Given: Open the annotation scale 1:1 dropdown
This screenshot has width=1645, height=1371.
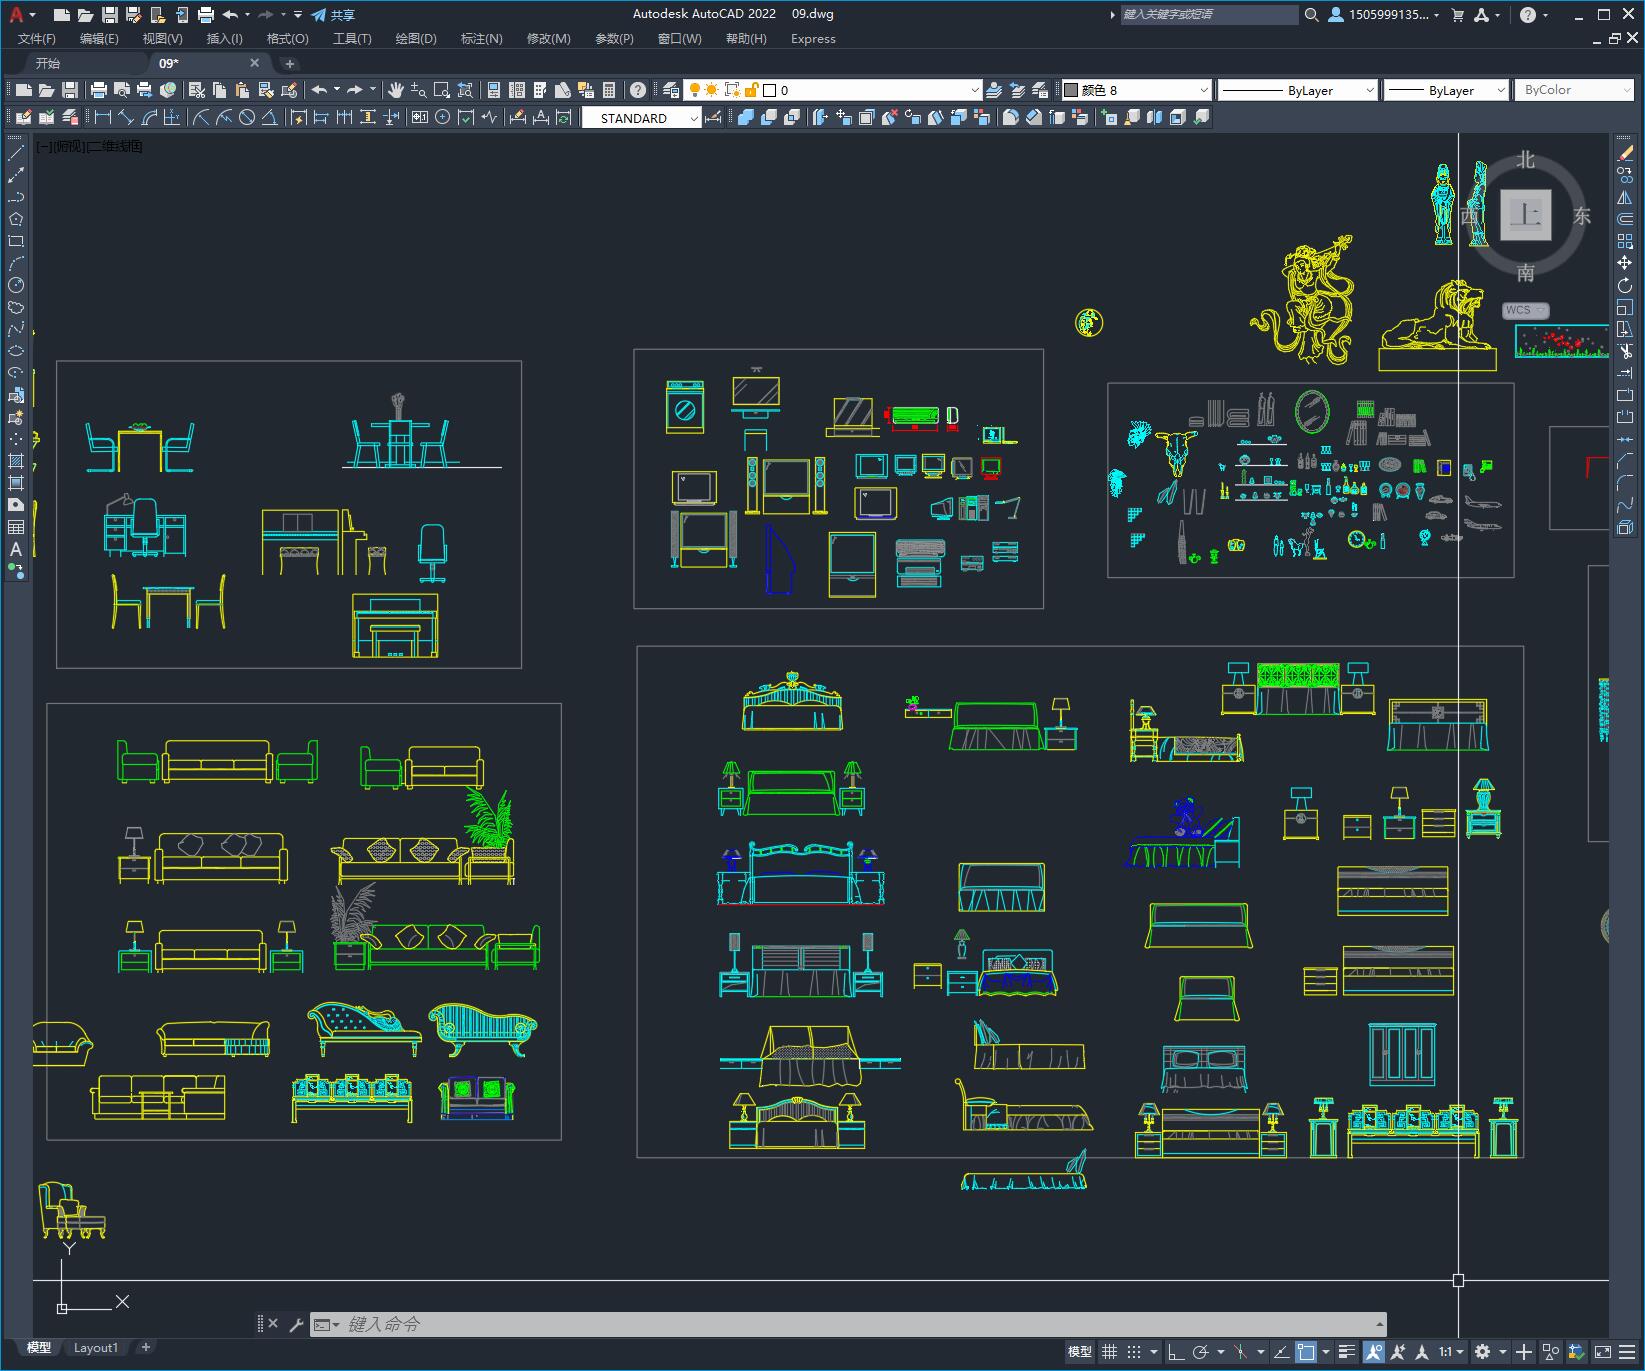Looking at the screenshot, I should (1452, 1352).
